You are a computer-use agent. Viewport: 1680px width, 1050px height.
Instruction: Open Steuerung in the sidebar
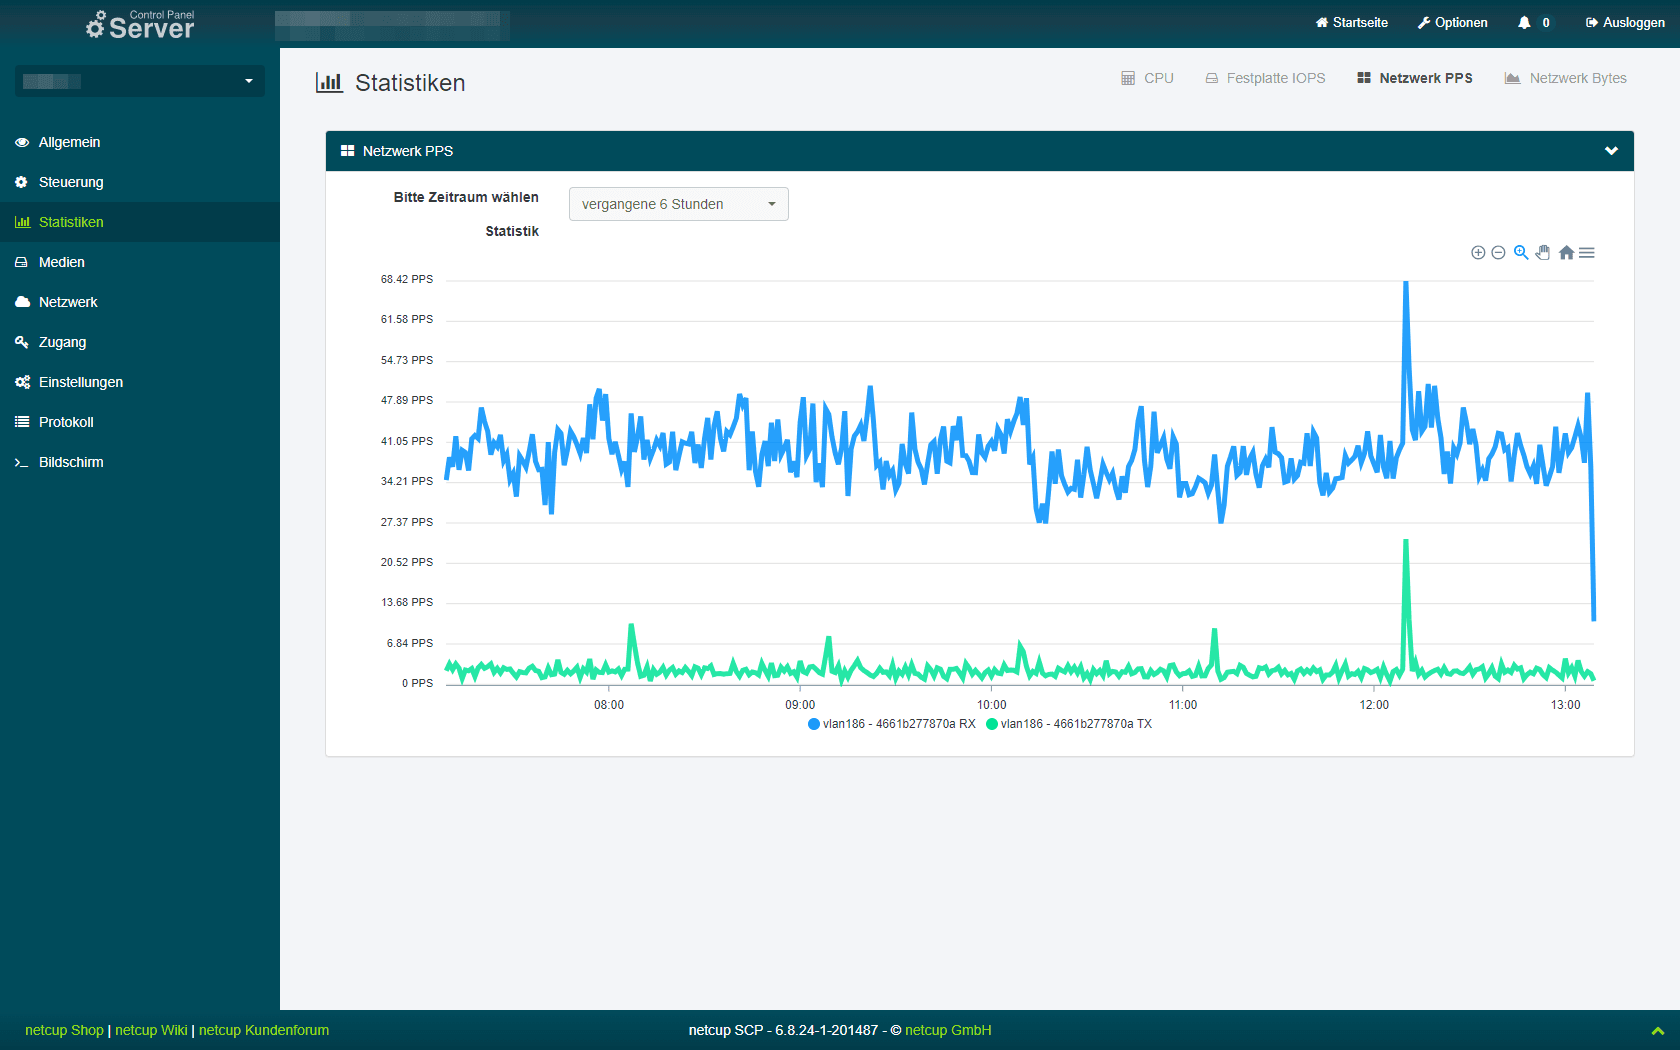pos(71,182)
